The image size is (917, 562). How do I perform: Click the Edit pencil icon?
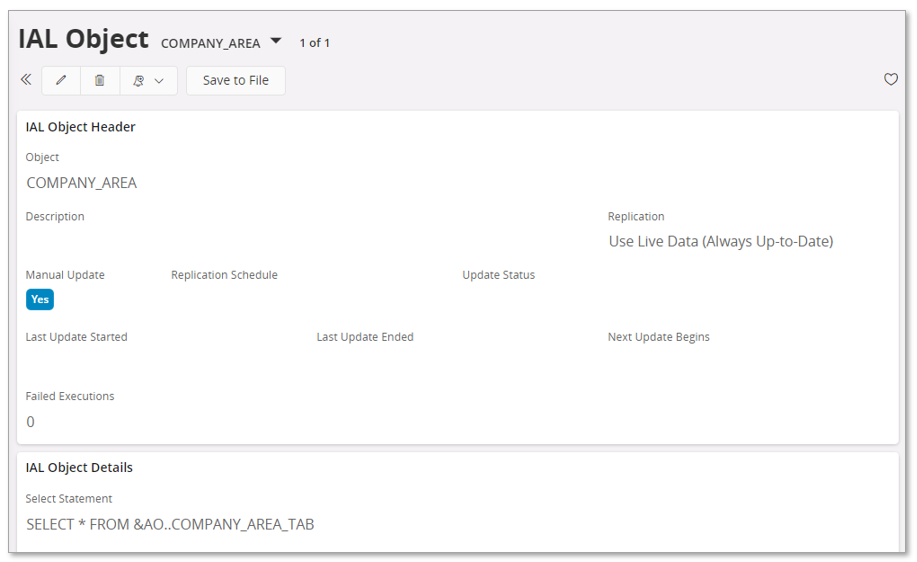(x=61, y=81)
